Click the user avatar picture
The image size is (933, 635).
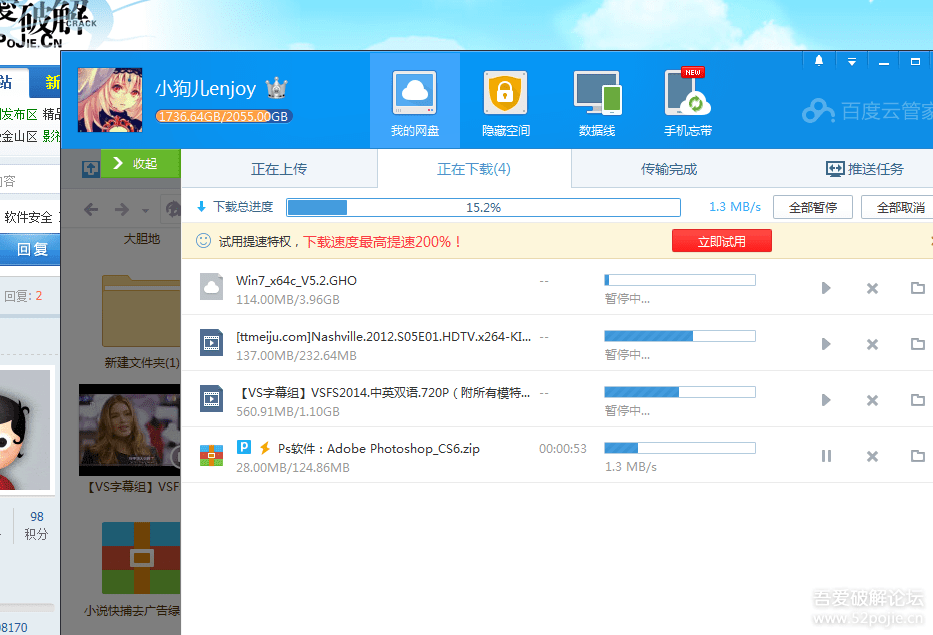point(110,100)
